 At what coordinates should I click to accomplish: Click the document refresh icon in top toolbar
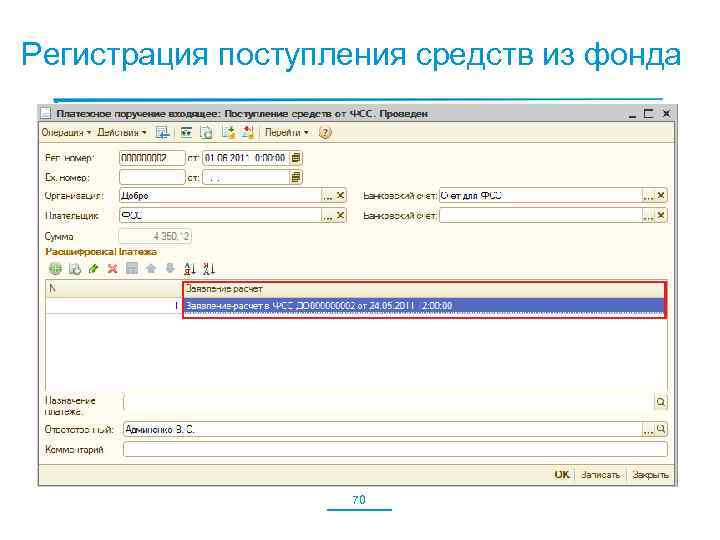pos(206,133)
